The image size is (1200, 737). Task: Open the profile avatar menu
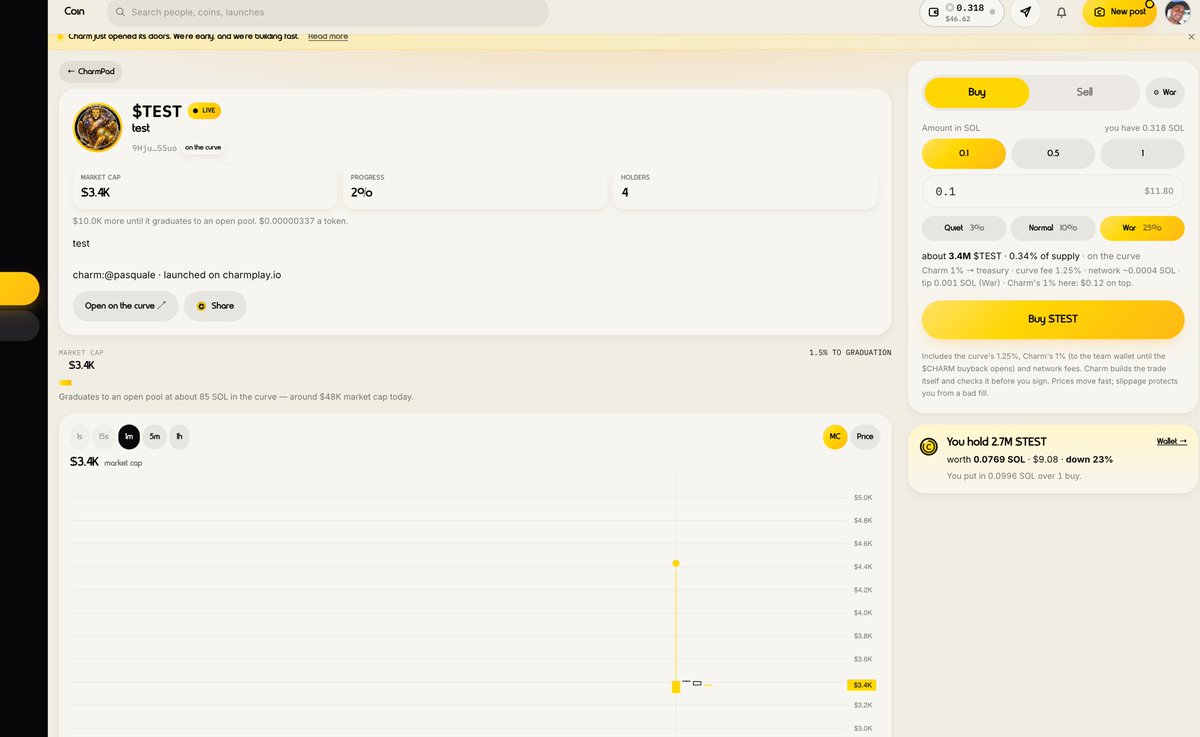click(1178, 12)
